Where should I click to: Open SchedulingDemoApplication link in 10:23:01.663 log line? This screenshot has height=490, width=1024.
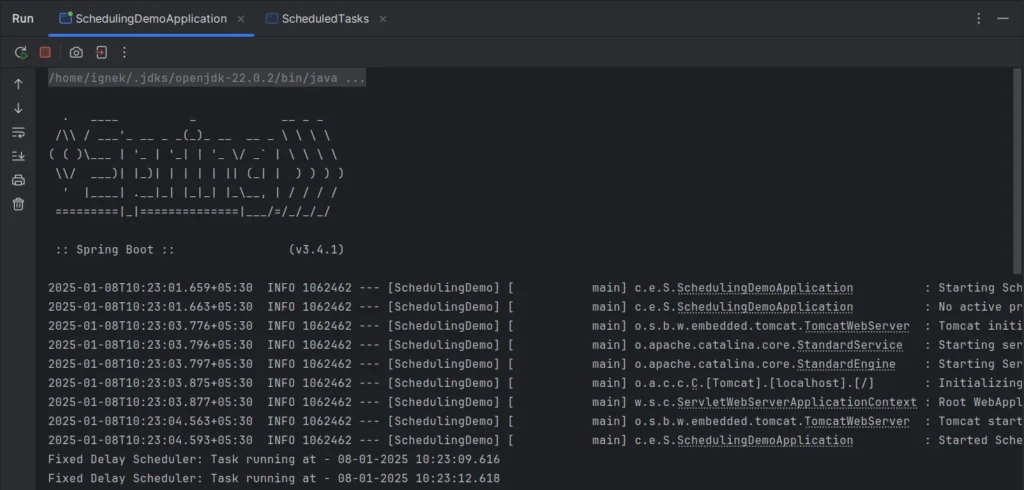pos(765,307)
